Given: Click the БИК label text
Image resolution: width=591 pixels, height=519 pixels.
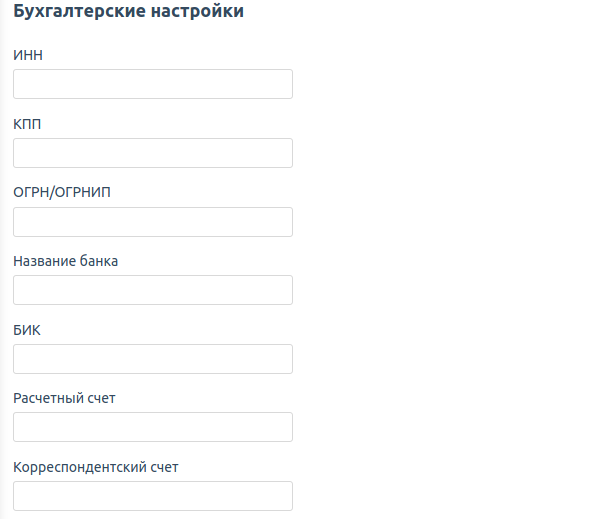Looking at the screenshot, I should click(x=26, y=330).
